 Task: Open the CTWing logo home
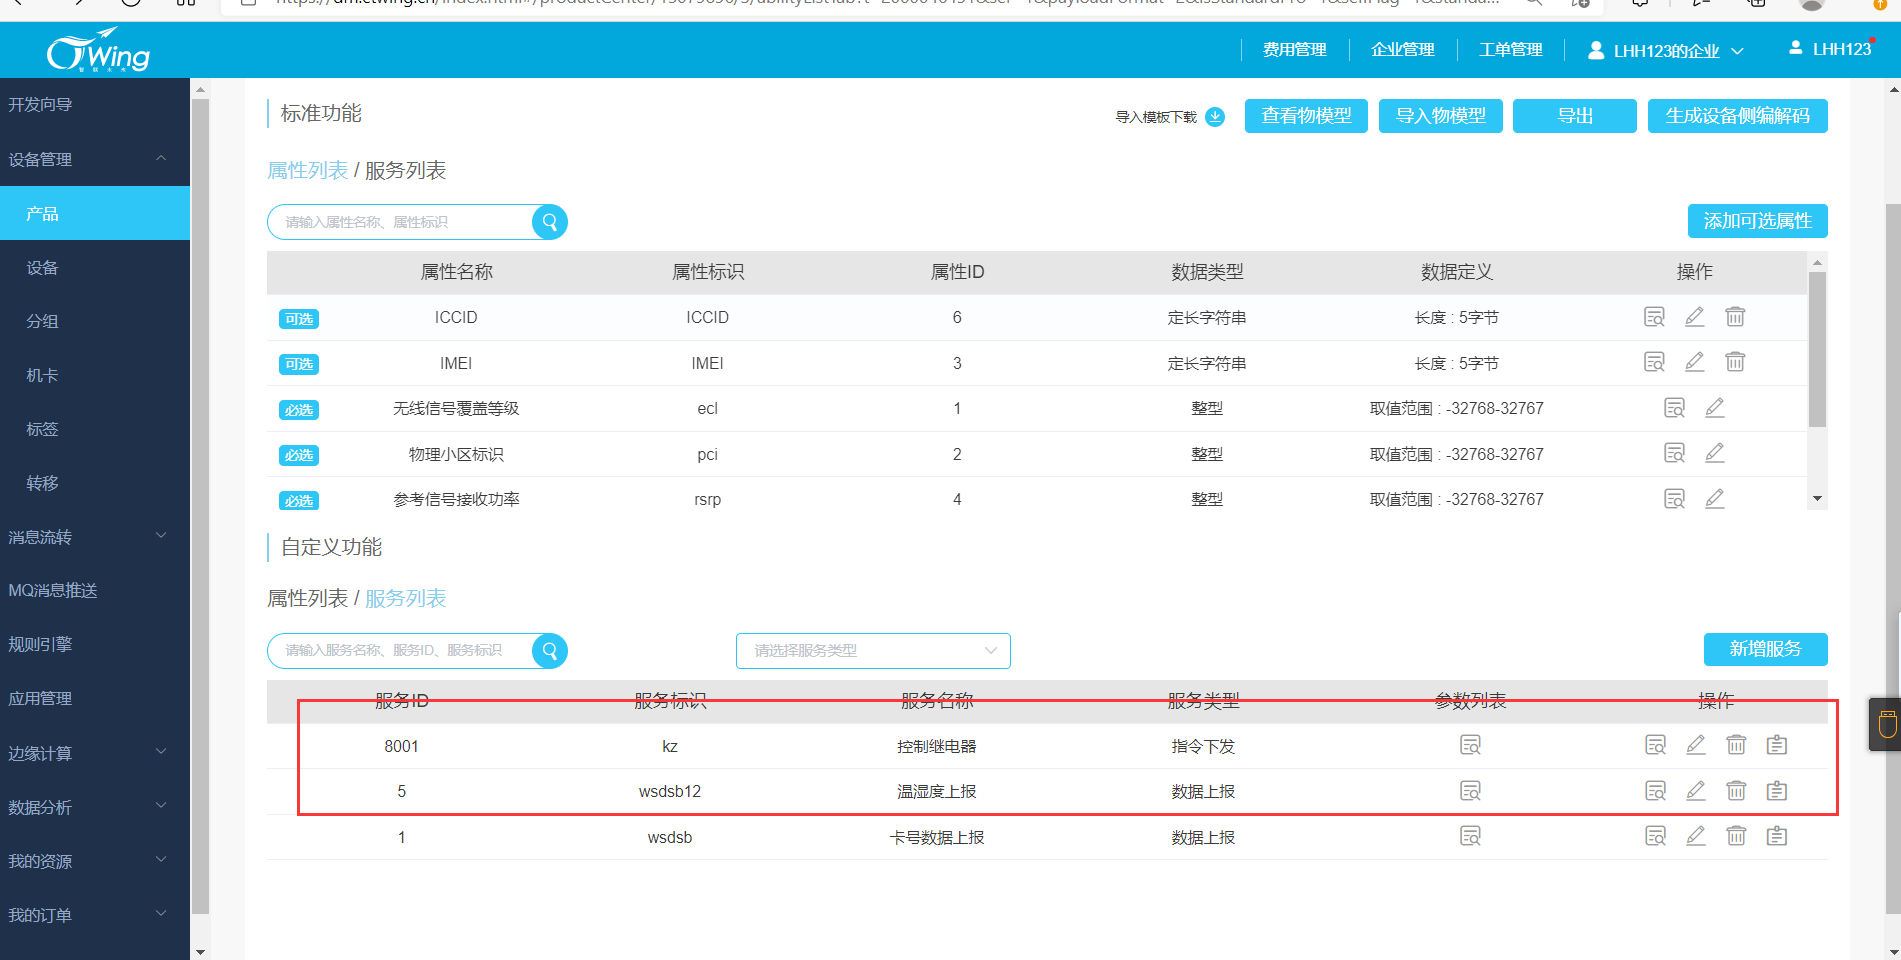[x=98, y=50]
